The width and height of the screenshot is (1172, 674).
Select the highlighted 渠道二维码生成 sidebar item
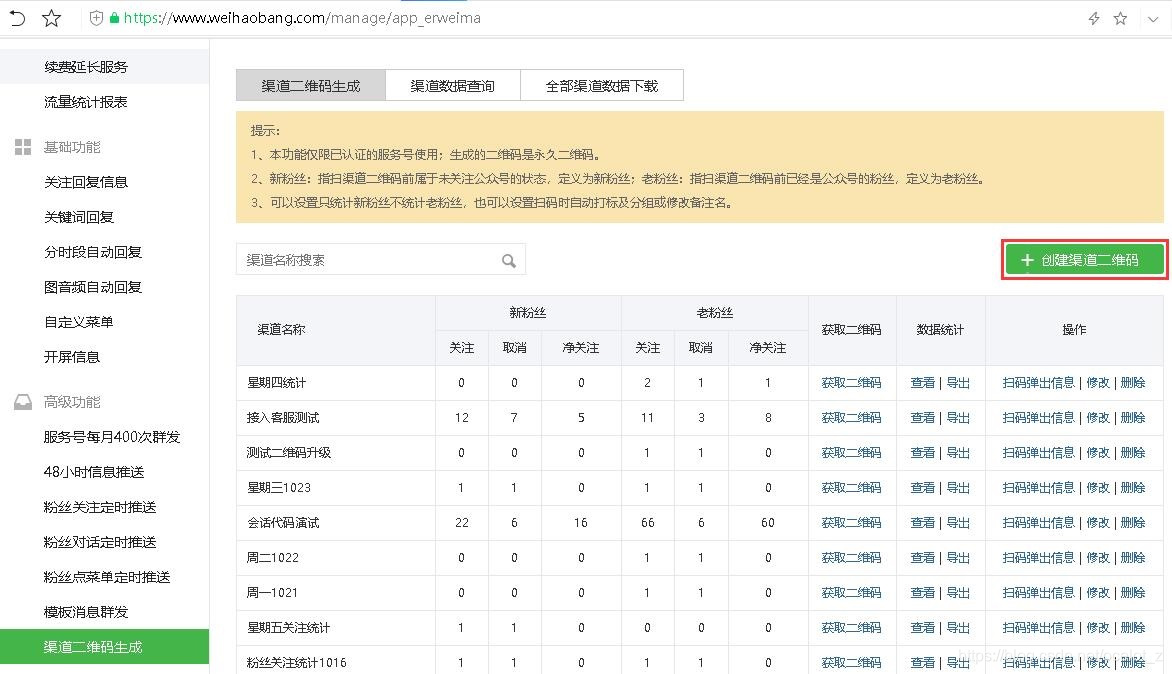[105, 646]
